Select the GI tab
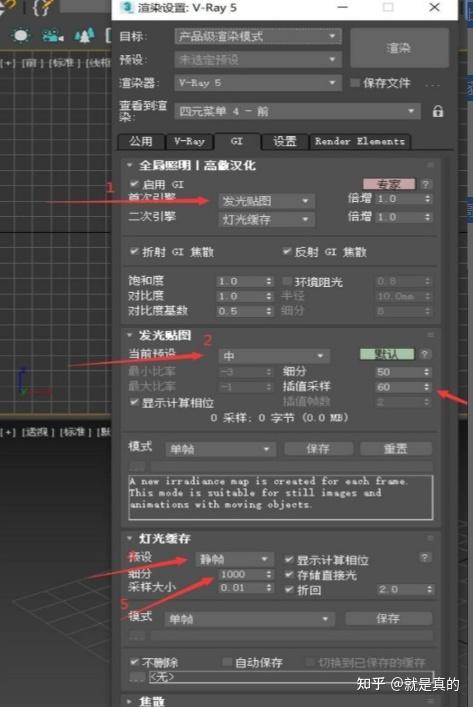473x707 pixels. tap(237, 141)
